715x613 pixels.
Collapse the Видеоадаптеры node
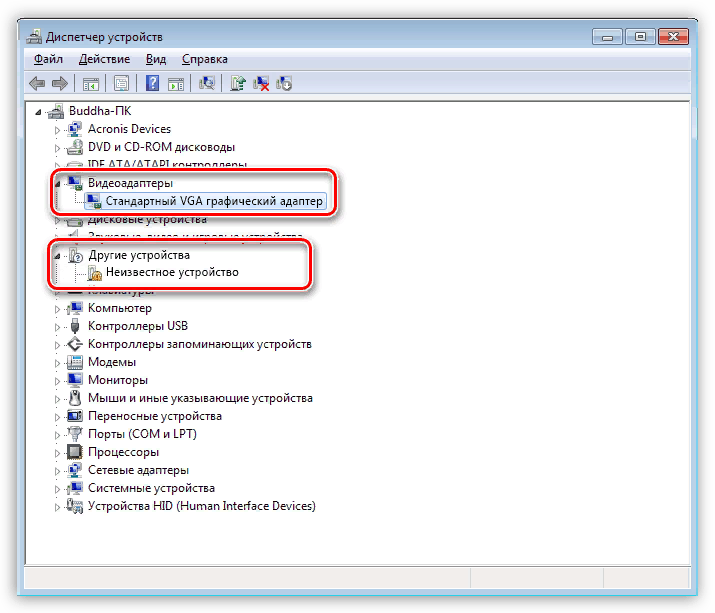pyautogui.click(x=57, y=184)
